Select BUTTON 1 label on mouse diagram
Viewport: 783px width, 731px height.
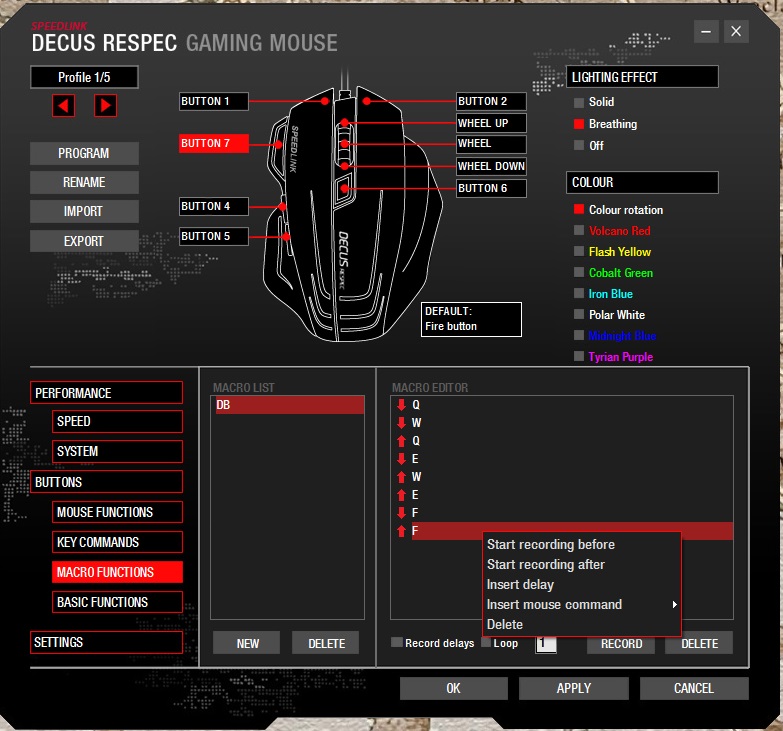[x=214, y=101]
